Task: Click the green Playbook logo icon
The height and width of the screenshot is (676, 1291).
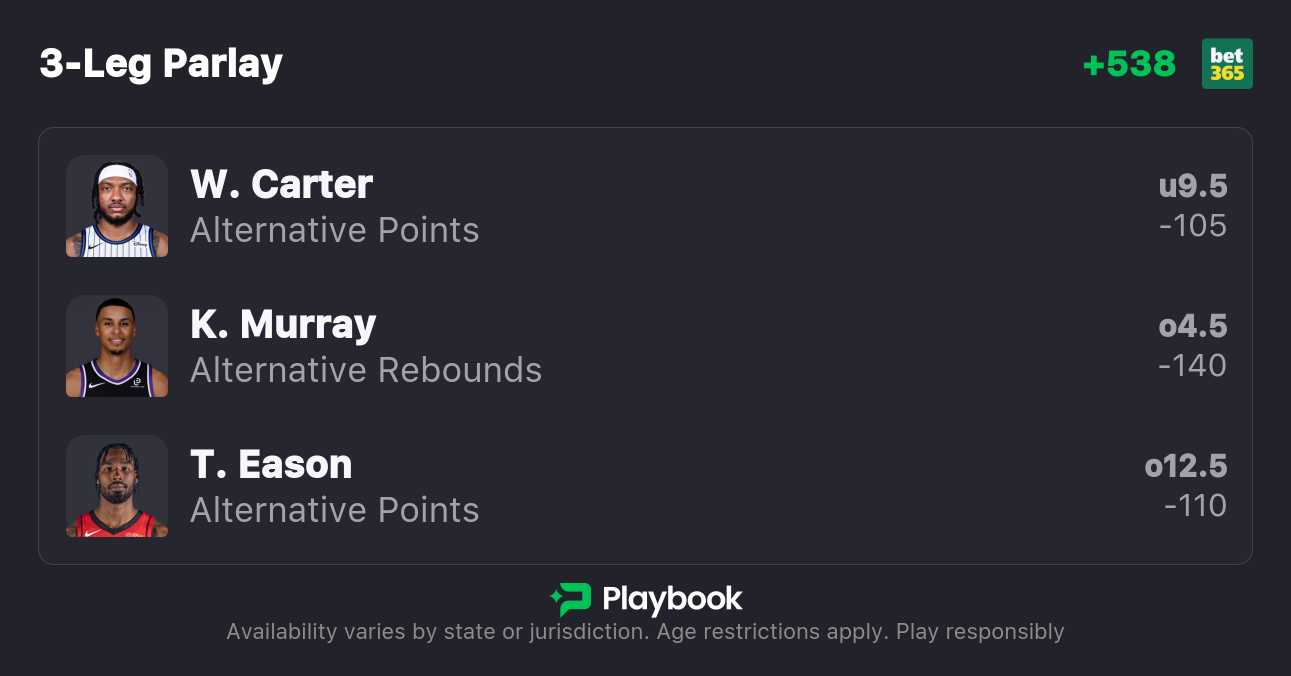Action: click(x=571, y=599)
